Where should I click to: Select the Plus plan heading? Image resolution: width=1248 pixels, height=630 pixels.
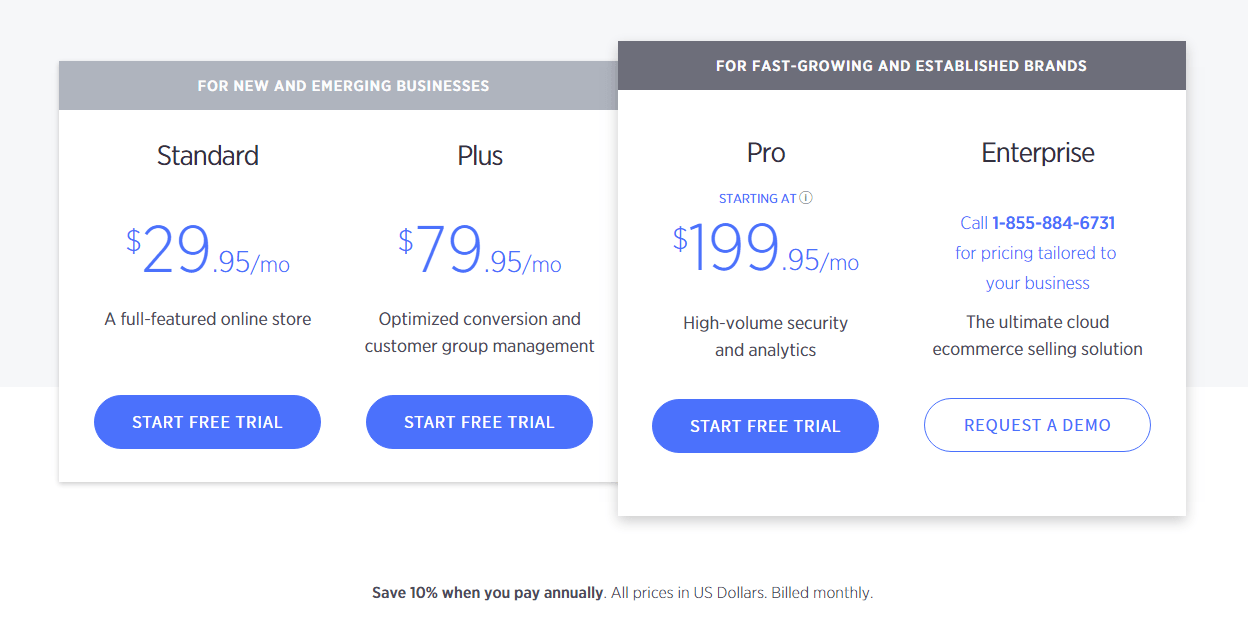[x=480, y=155]
